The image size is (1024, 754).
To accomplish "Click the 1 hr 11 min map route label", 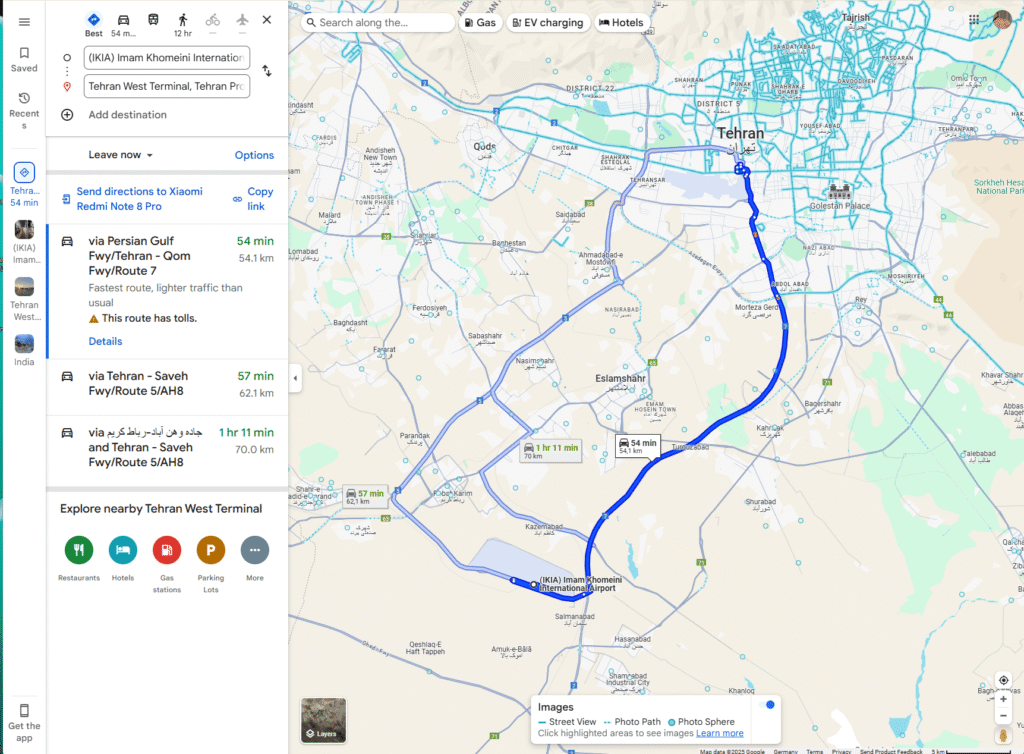I will click(551, 451).
